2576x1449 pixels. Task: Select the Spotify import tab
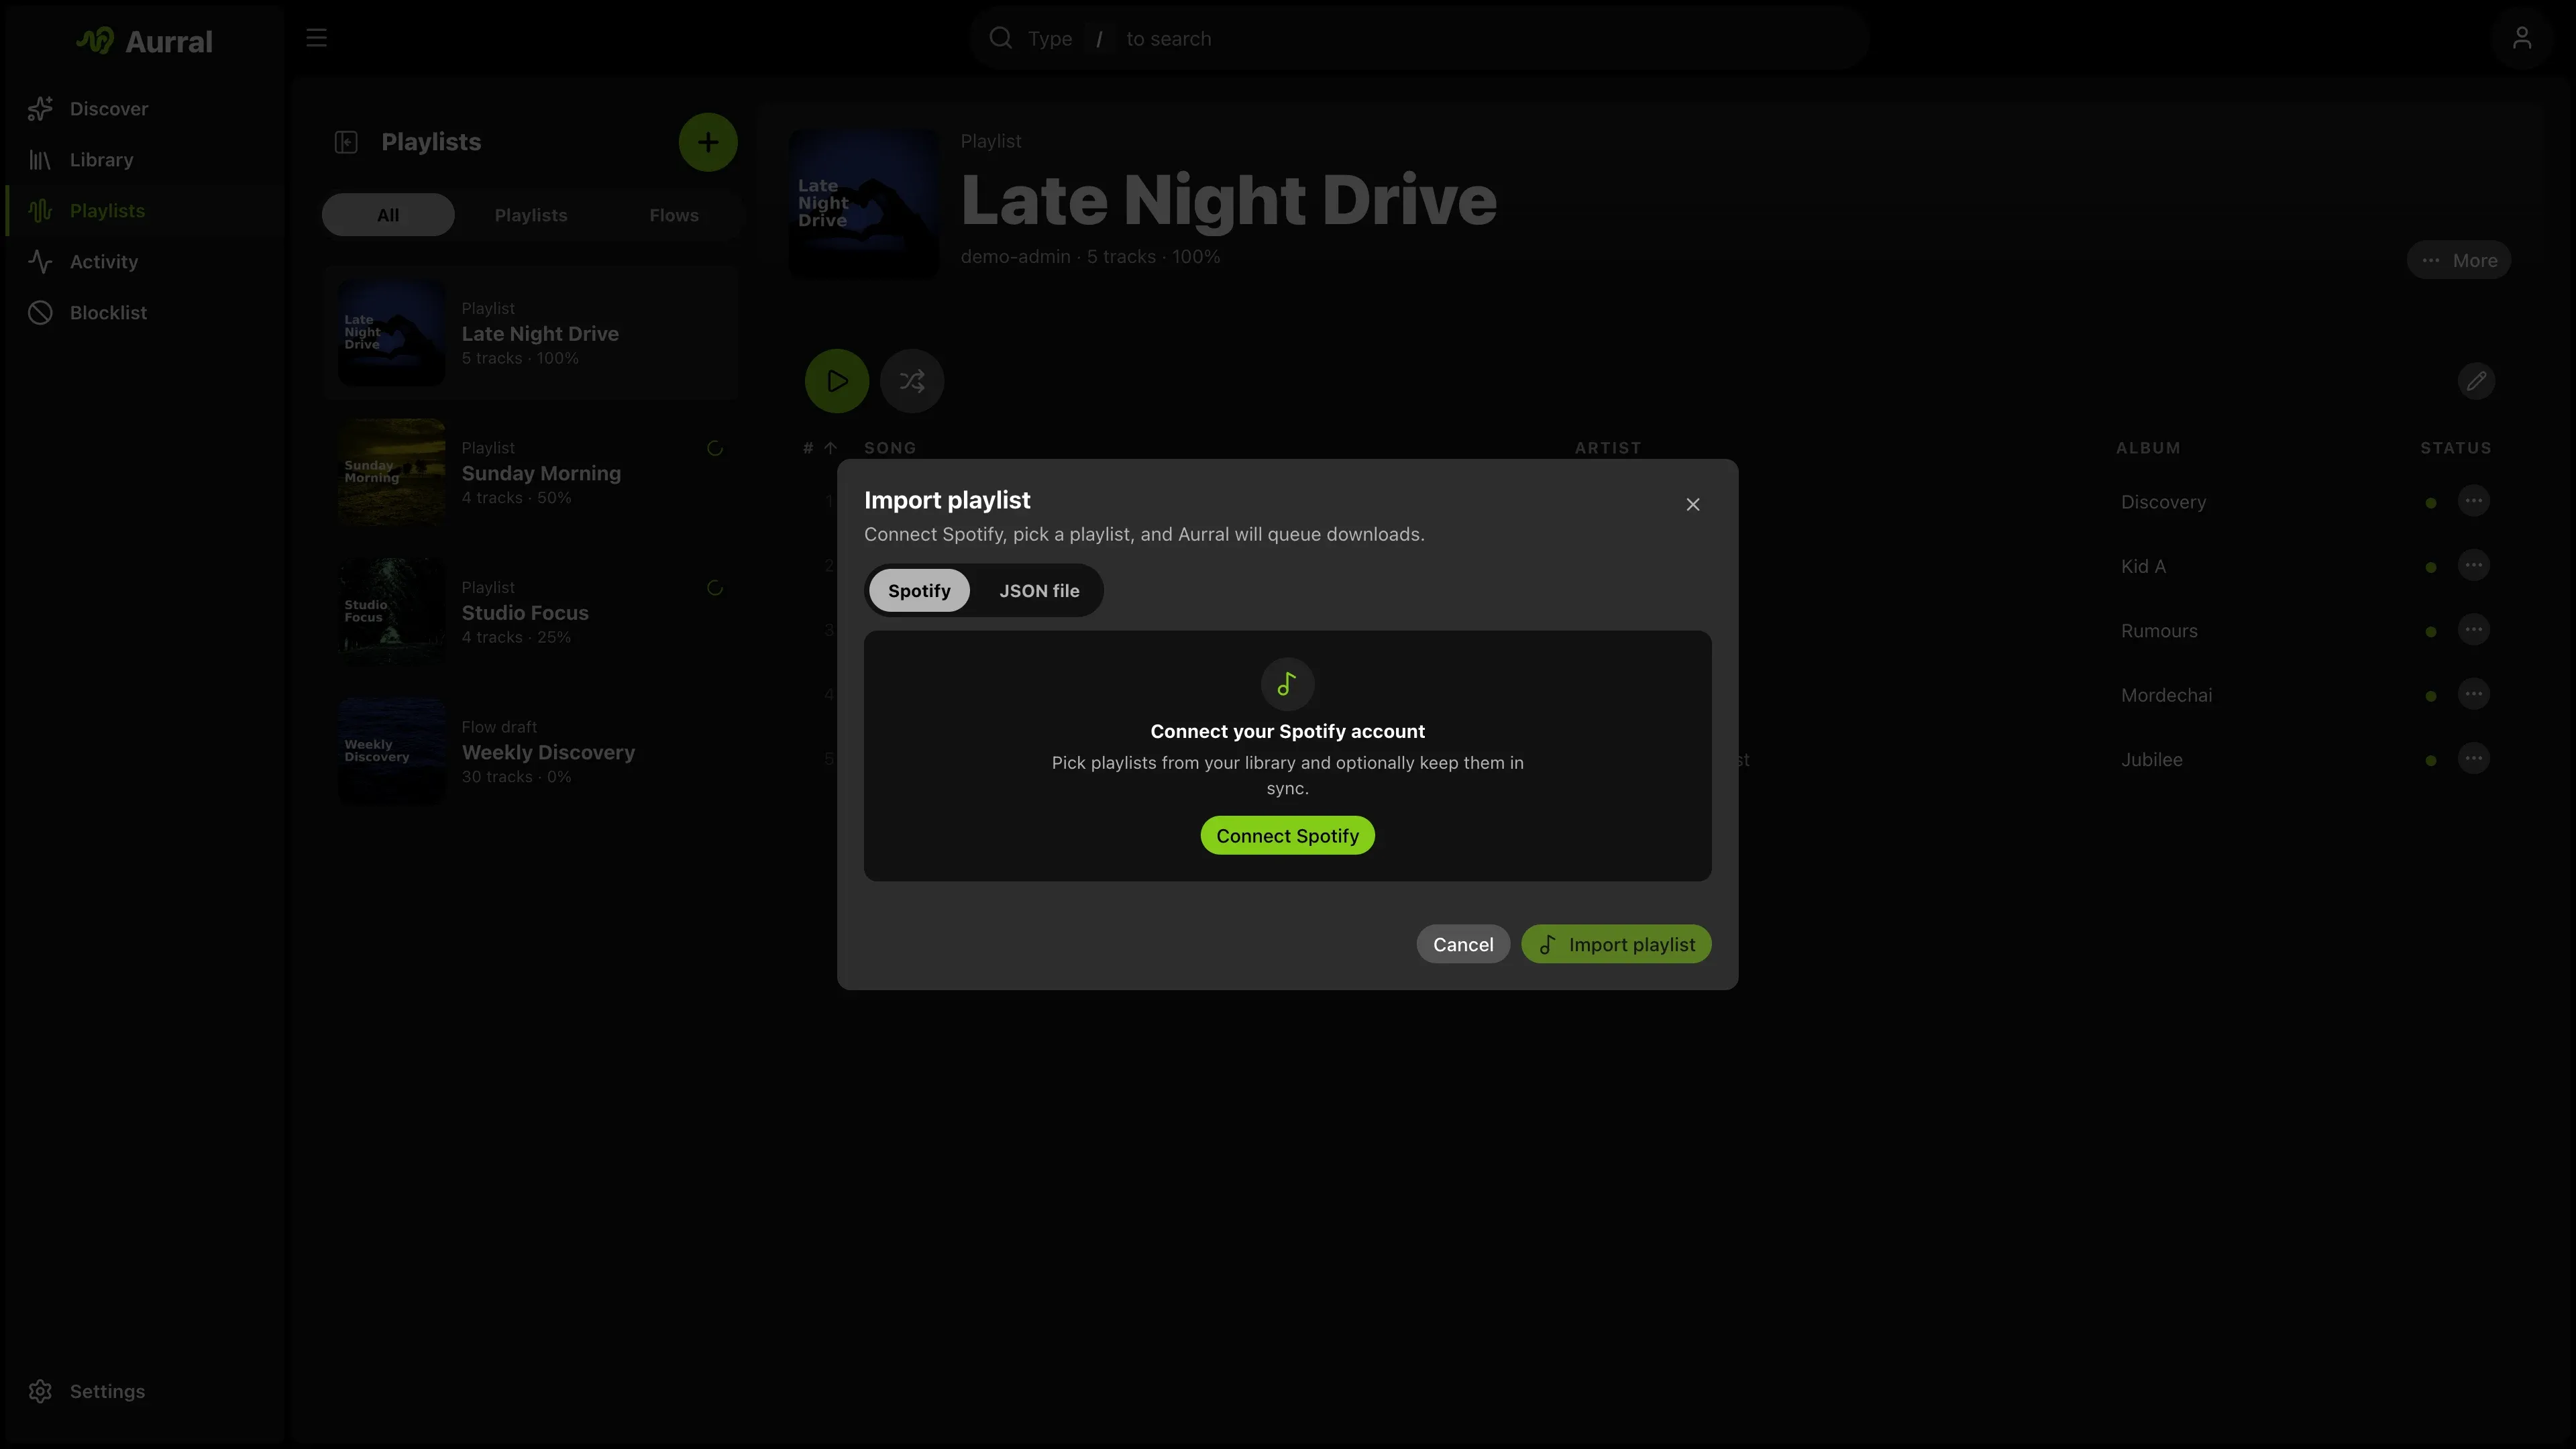point(919,590)
